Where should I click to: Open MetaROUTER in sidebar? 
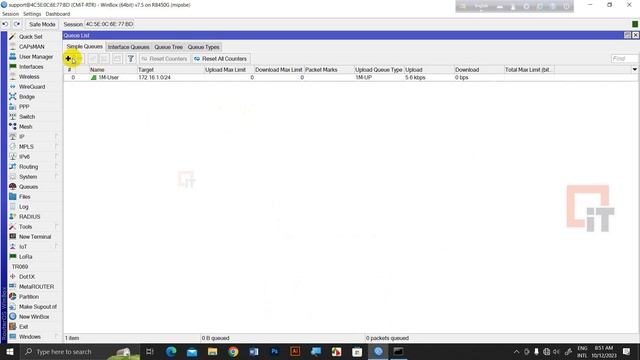click(x=36, y=287)
